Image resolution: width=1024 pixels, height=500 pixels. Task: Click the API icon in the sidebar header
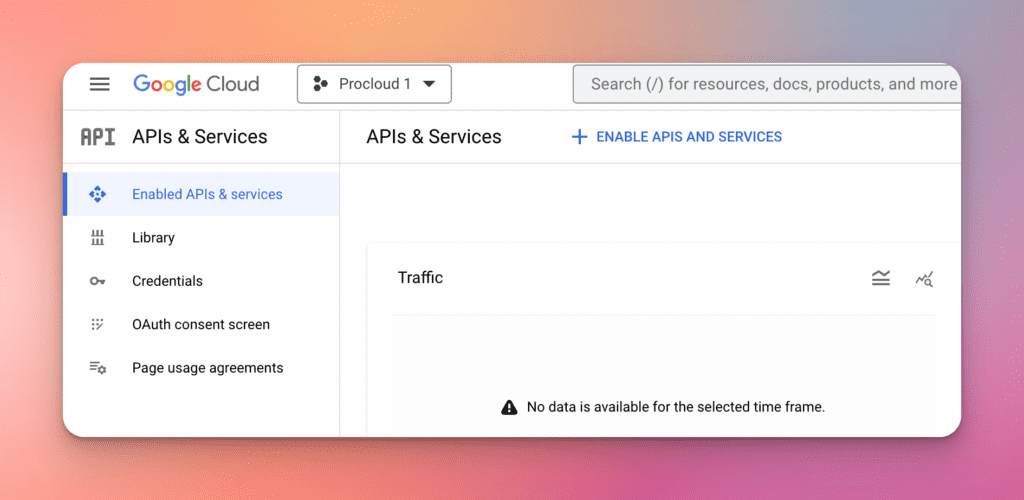pyautogui.click(x=98, y=137)
